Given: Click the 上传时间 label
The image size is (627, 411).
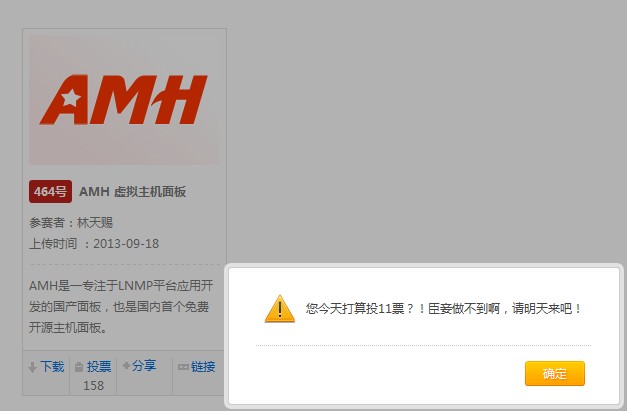Looking at the screenshot, I should (x=53, y=243).
